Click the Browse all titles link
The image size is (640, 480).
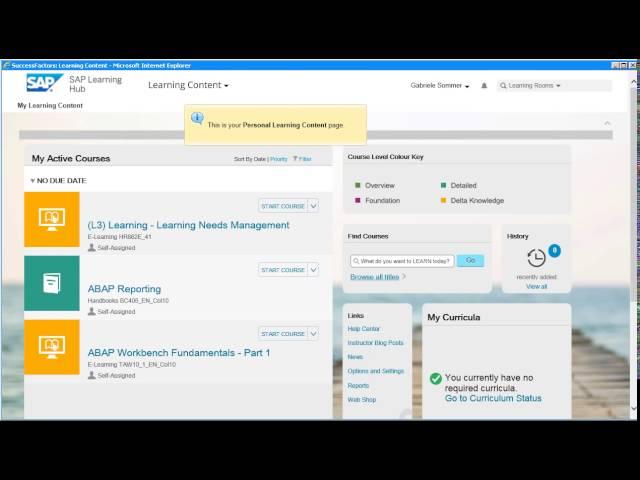pyautogui.click(x=375, y=277)
